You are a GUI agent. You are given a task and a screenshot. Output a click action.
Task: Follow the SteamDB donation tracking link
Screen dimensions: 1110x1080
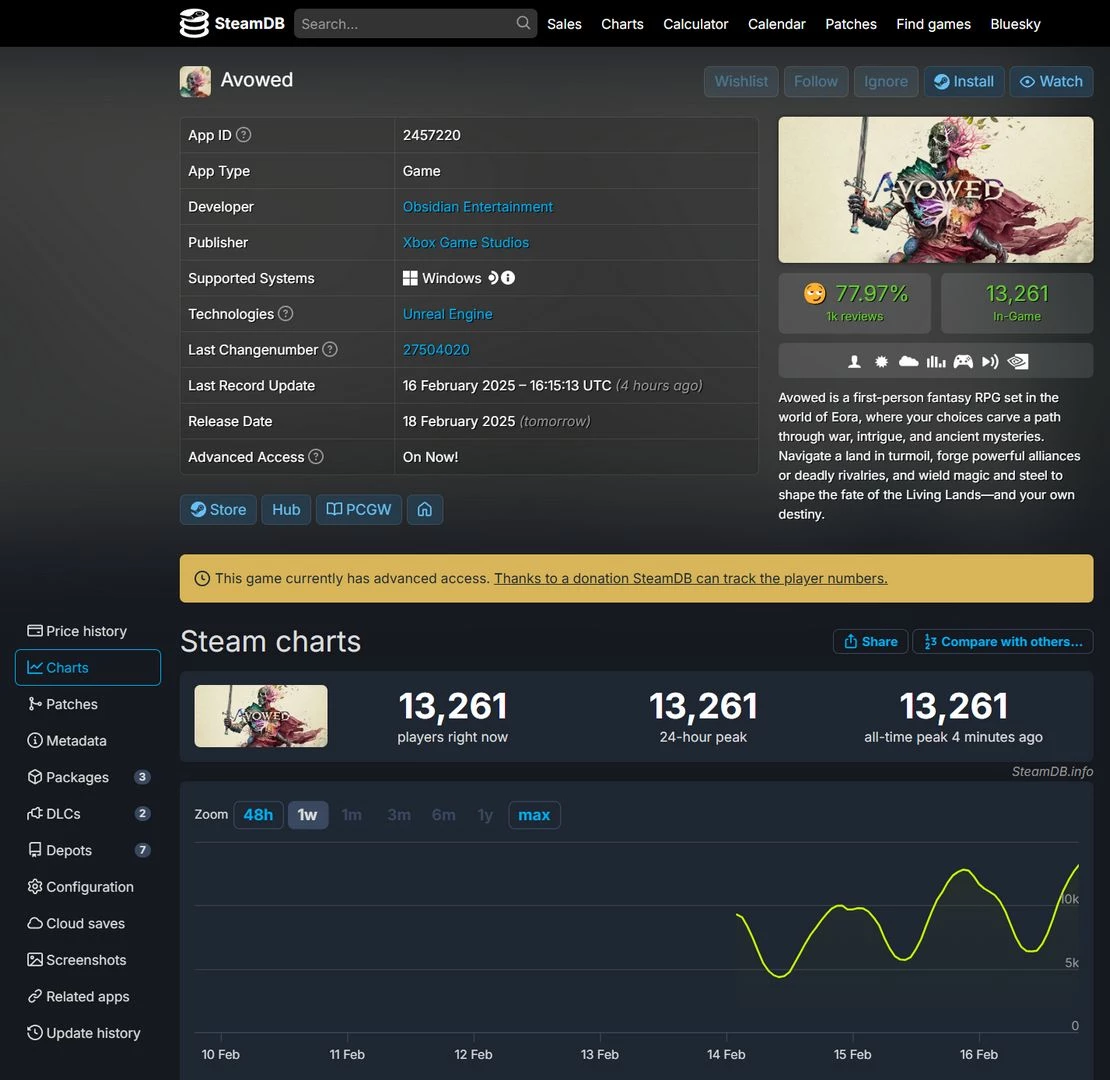point(690,578)
